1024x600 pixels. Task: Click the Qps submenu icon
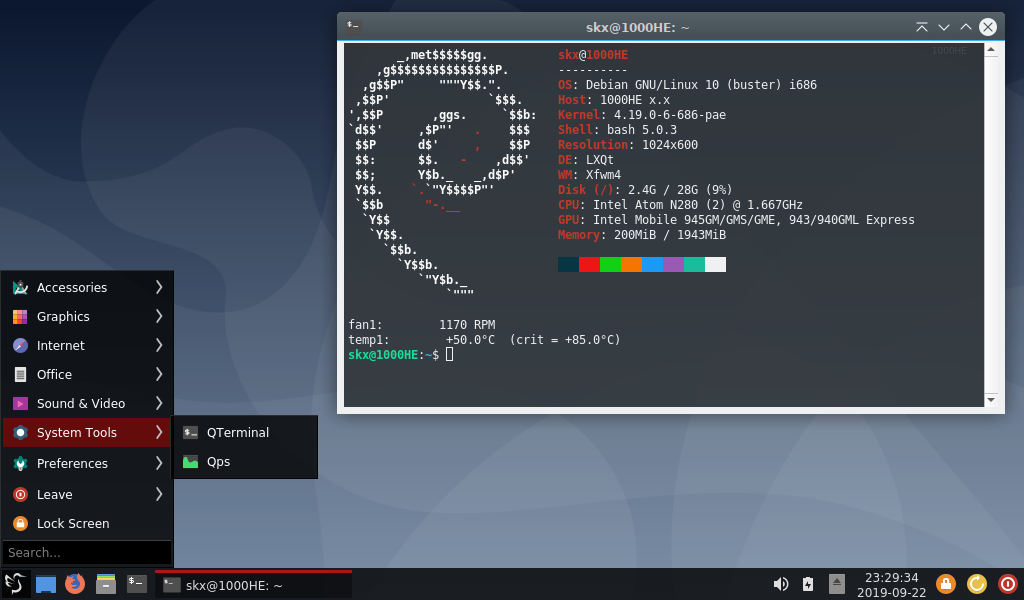[x=190, y=462]
